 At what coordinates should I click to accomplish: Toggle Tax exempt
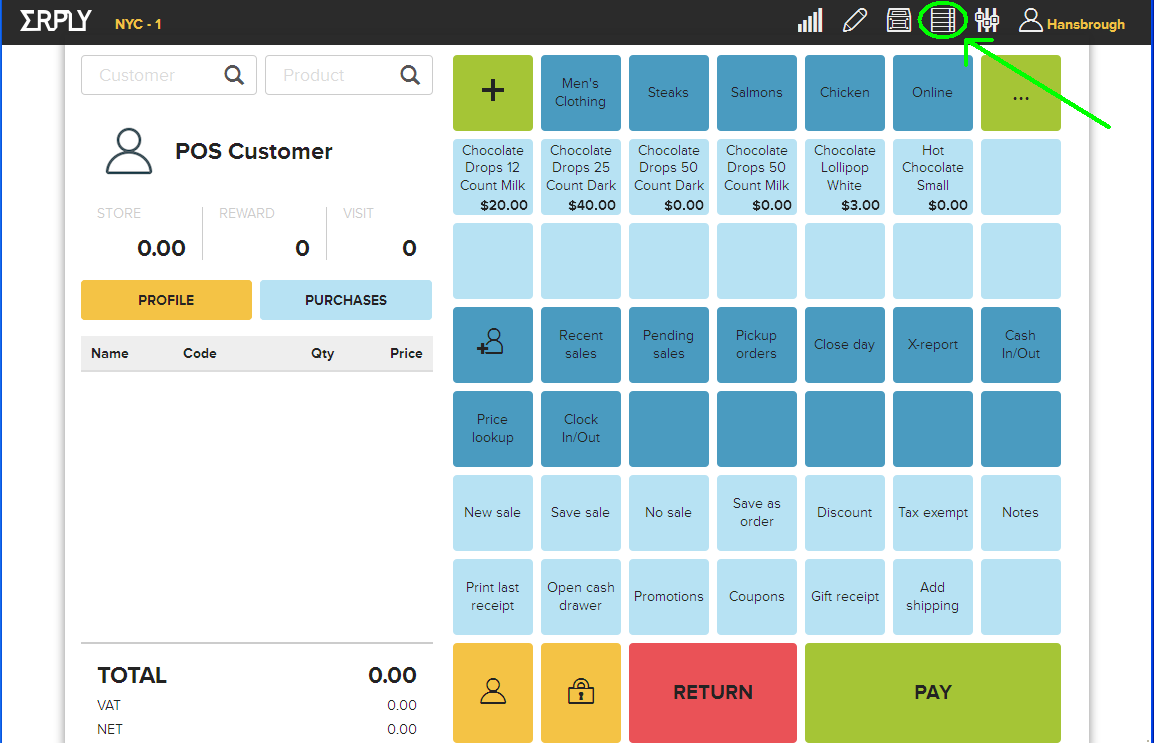(x=932, y=513)
